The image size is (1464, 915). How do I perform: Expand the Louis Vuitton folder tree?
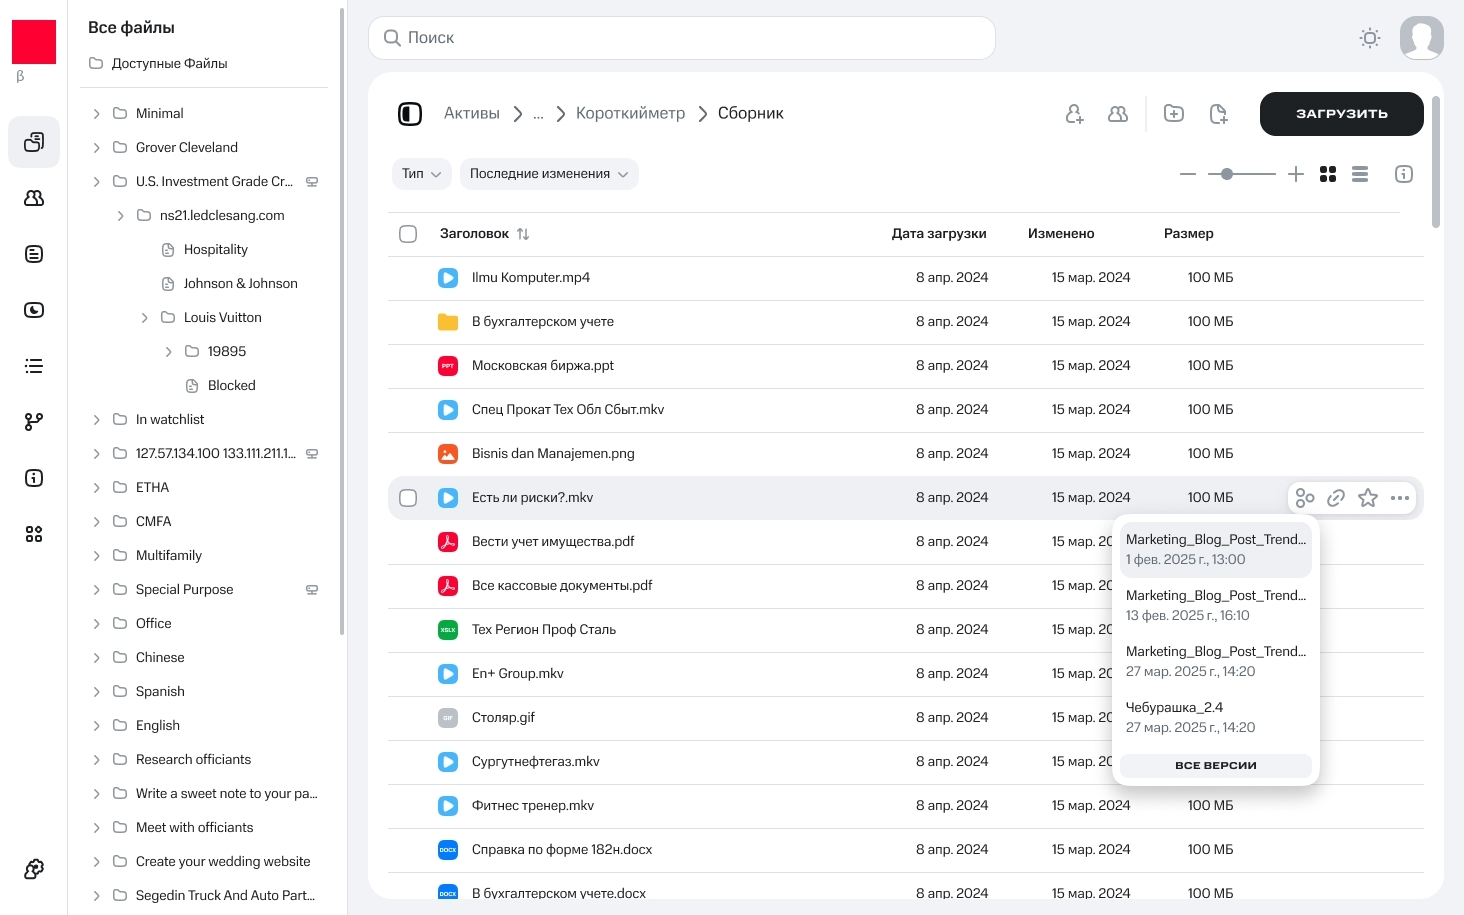(x=144, y=318)
